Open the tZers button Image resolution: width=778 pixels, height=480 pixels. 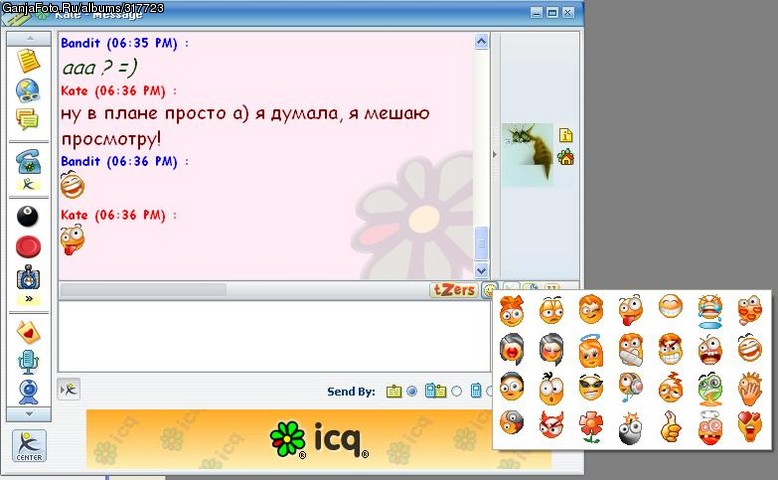[x=454, y=290]
